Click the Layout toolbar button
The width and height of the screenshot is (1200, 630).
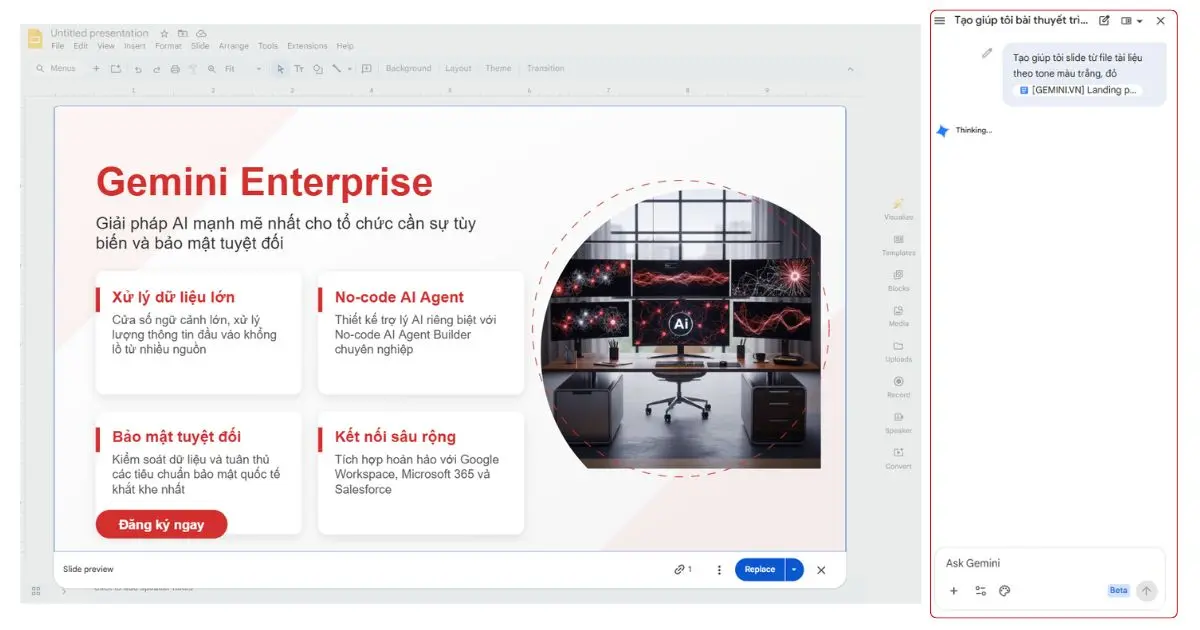(458, 69)
